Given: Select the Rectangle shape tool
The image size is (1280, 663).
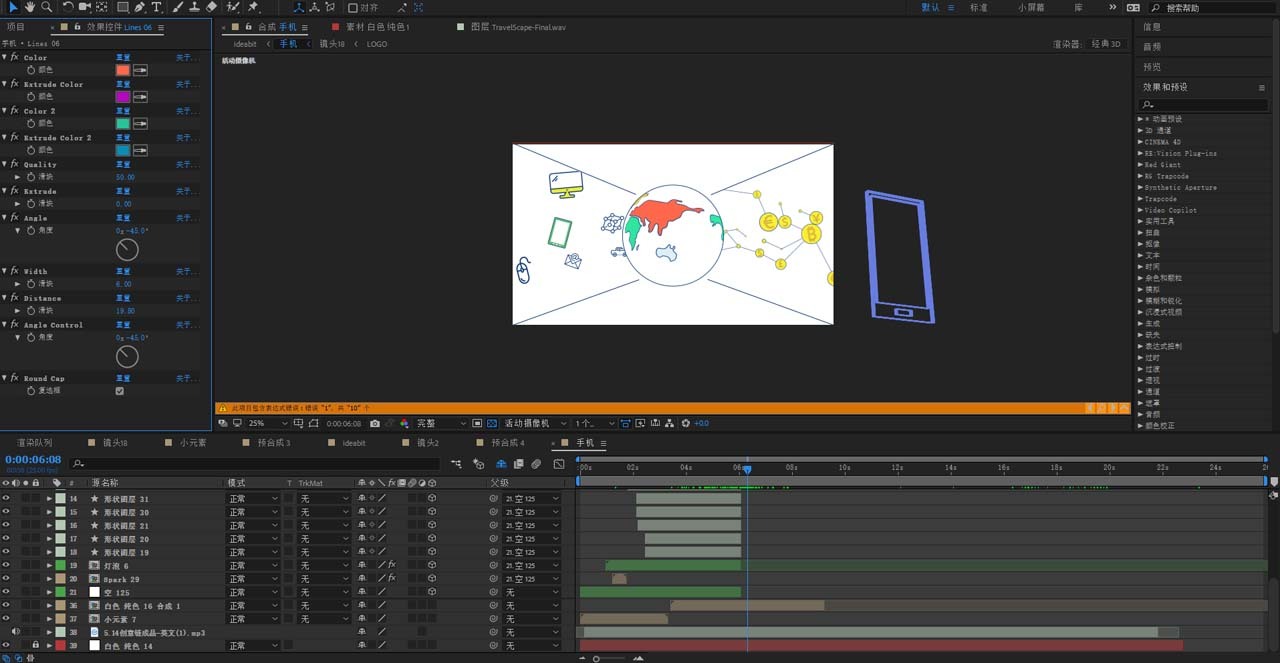Looking at the screenshot, I should click(x=122, y=7).
